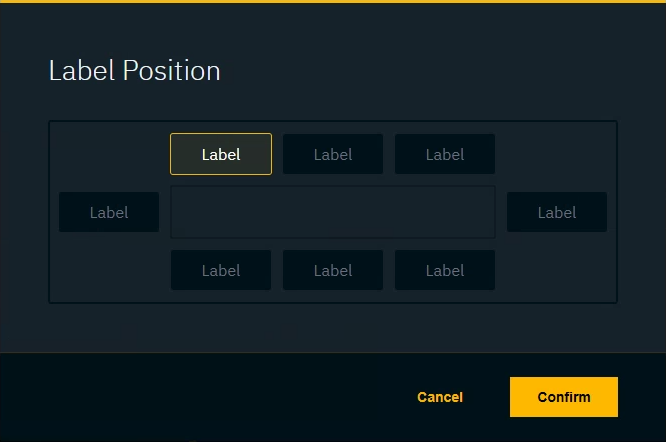Pick the bottom-right label position
This screenshot has height=442, width=666.
tap(445, 270)
